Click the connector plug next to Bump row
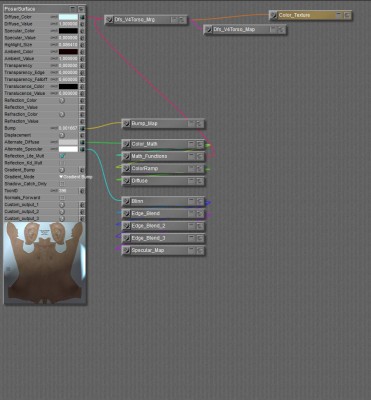Viewport: 371px width, 400px height. 82,128
